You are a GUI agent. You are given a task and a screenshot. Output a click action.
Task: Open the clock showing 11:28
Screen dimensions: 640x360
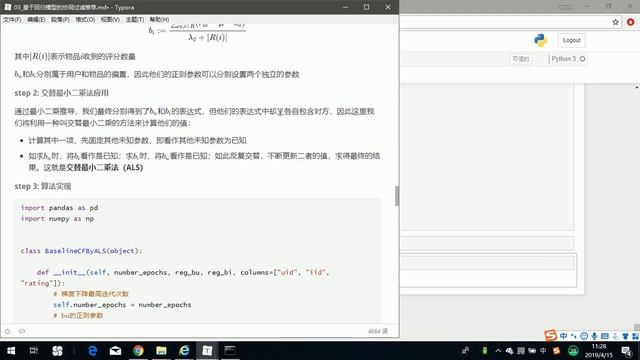599,351
